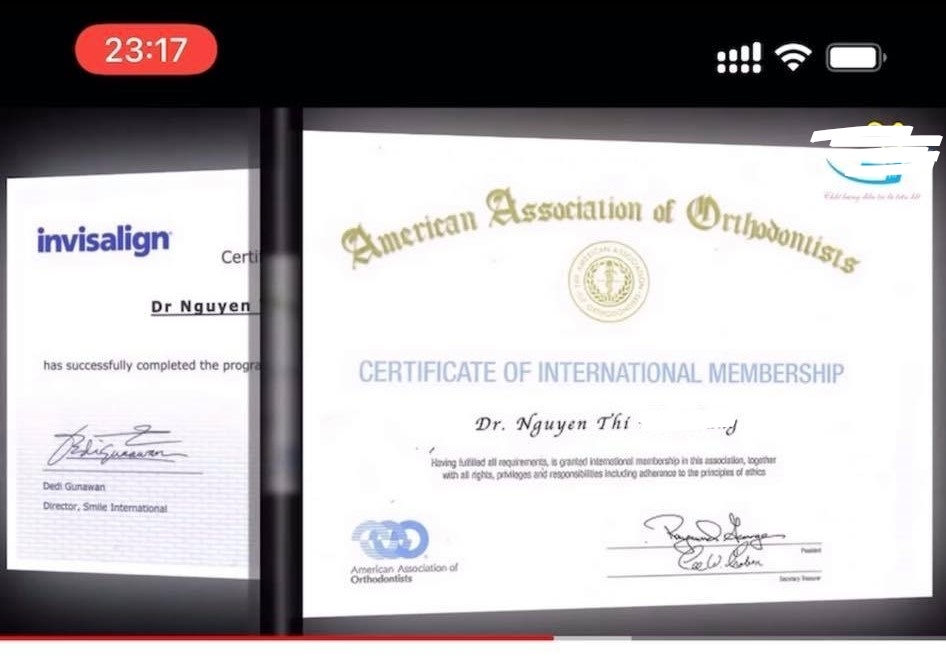Click "Having fulfilled all requirements" paragraph
The height and width of the screenshot is (662, 946).
coord(603,467)
